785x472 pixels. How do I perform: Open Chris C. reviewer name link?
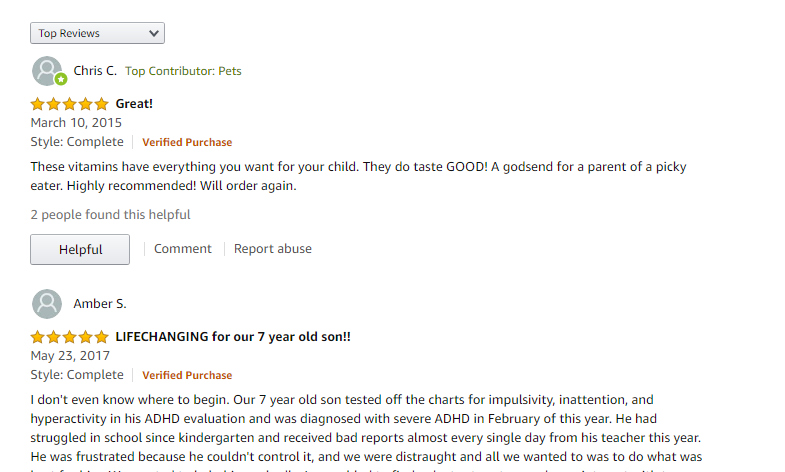tap(95, 71)
